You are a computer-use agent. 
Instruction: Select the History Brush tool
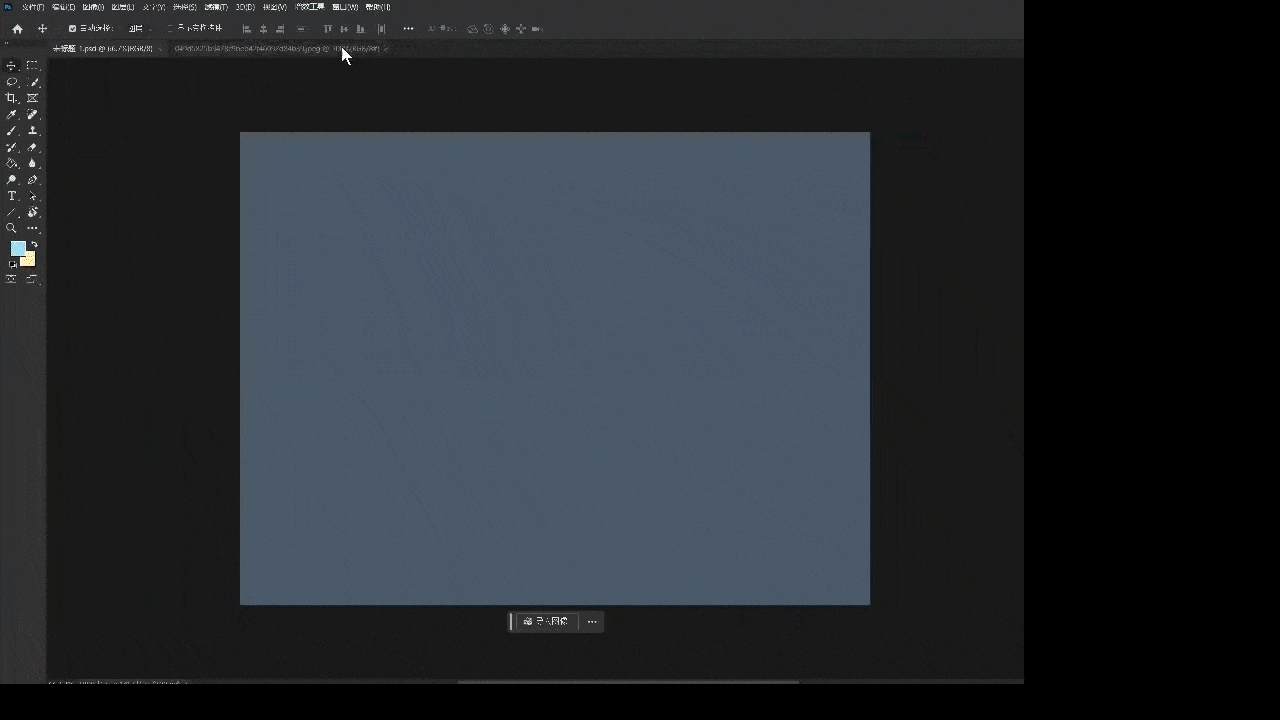[12, 147]
